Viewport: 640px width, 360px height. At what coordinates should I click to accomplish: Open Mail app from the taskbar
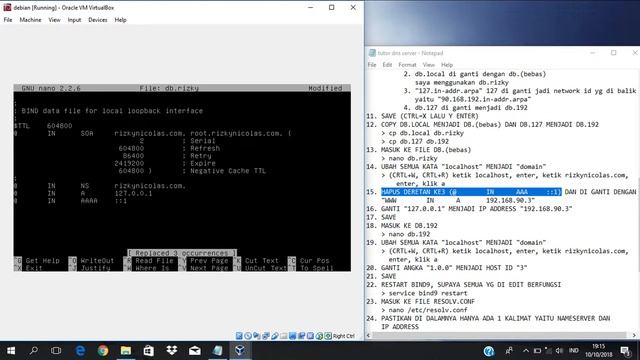pyautogui.click(x=194, y=351)
